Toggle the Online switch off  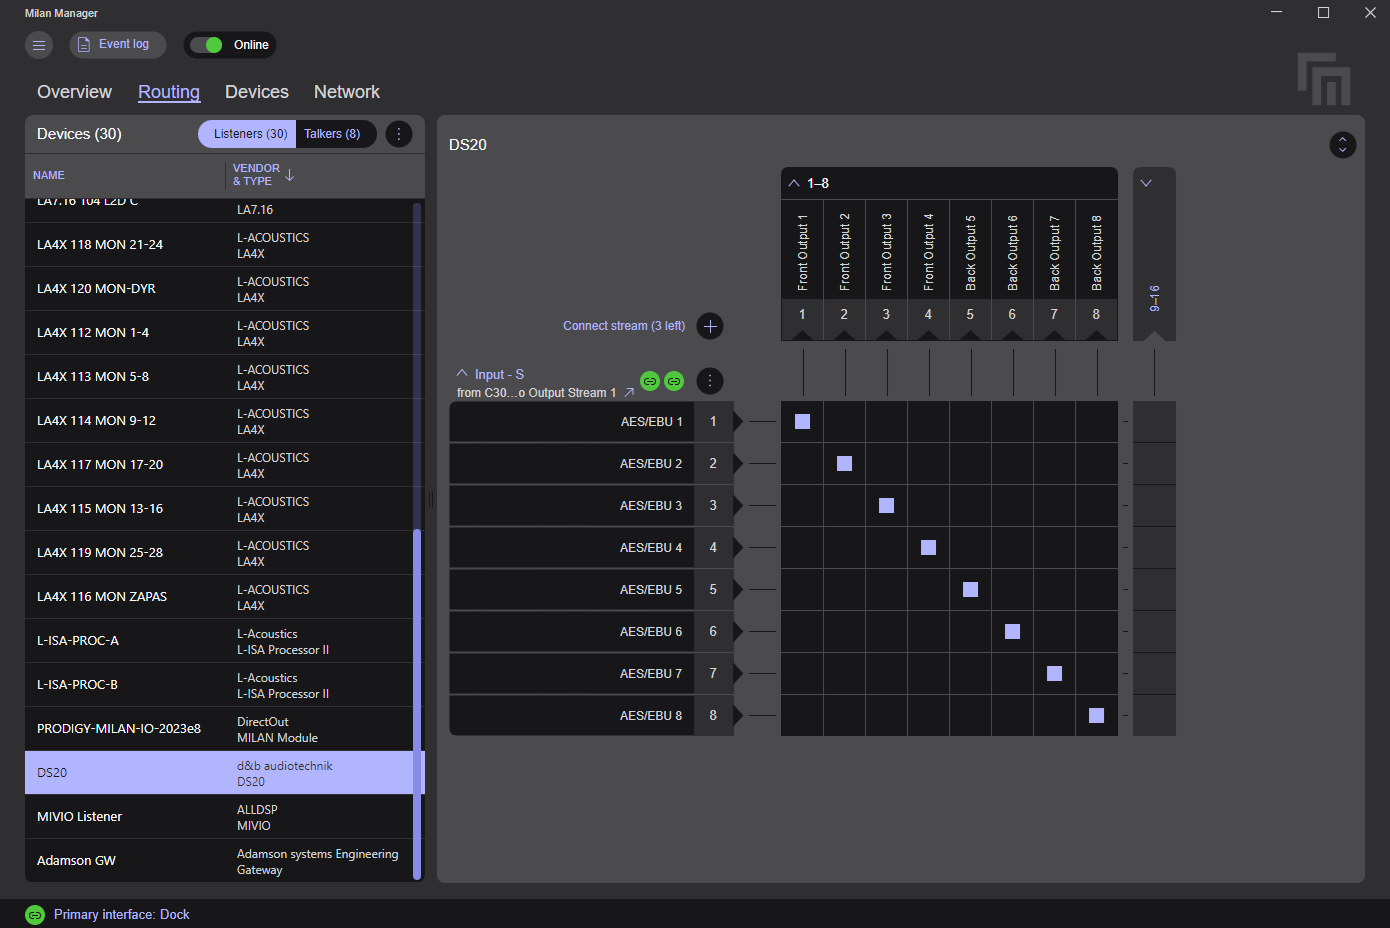tap(207, 45)
